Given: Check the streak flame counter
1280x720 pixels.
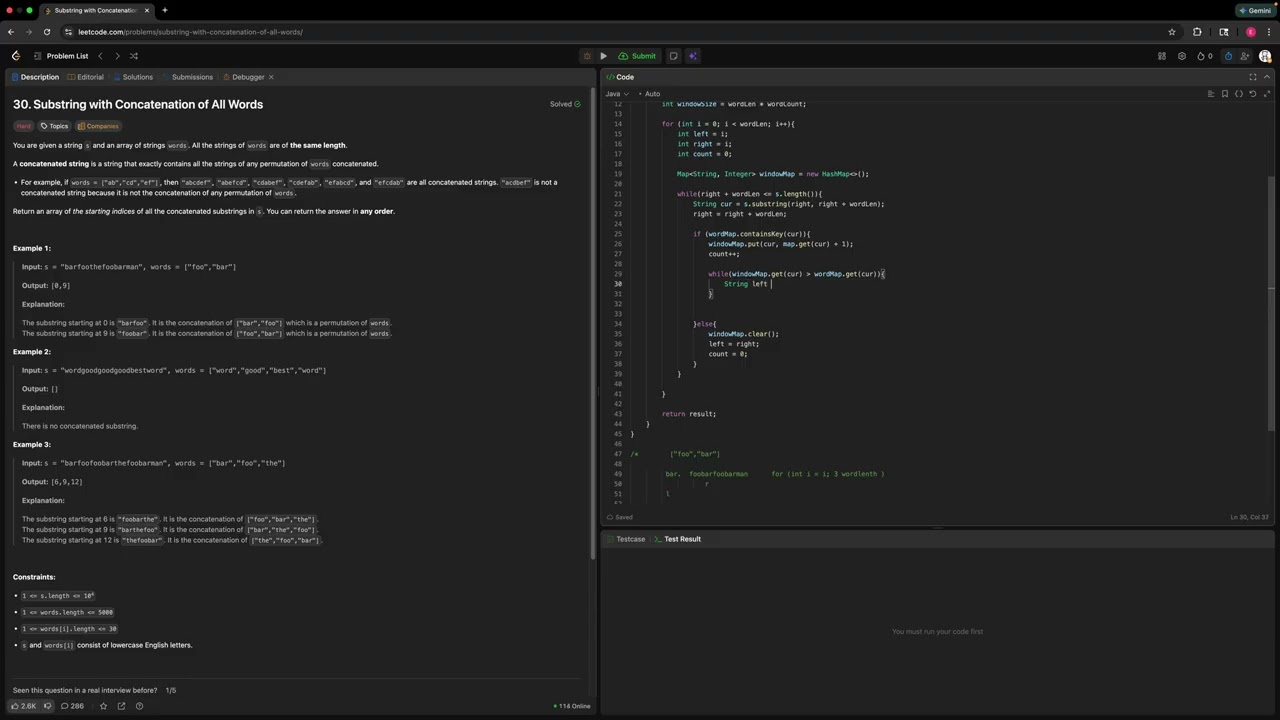Looking at the screenshot, I should [1205, 56].
